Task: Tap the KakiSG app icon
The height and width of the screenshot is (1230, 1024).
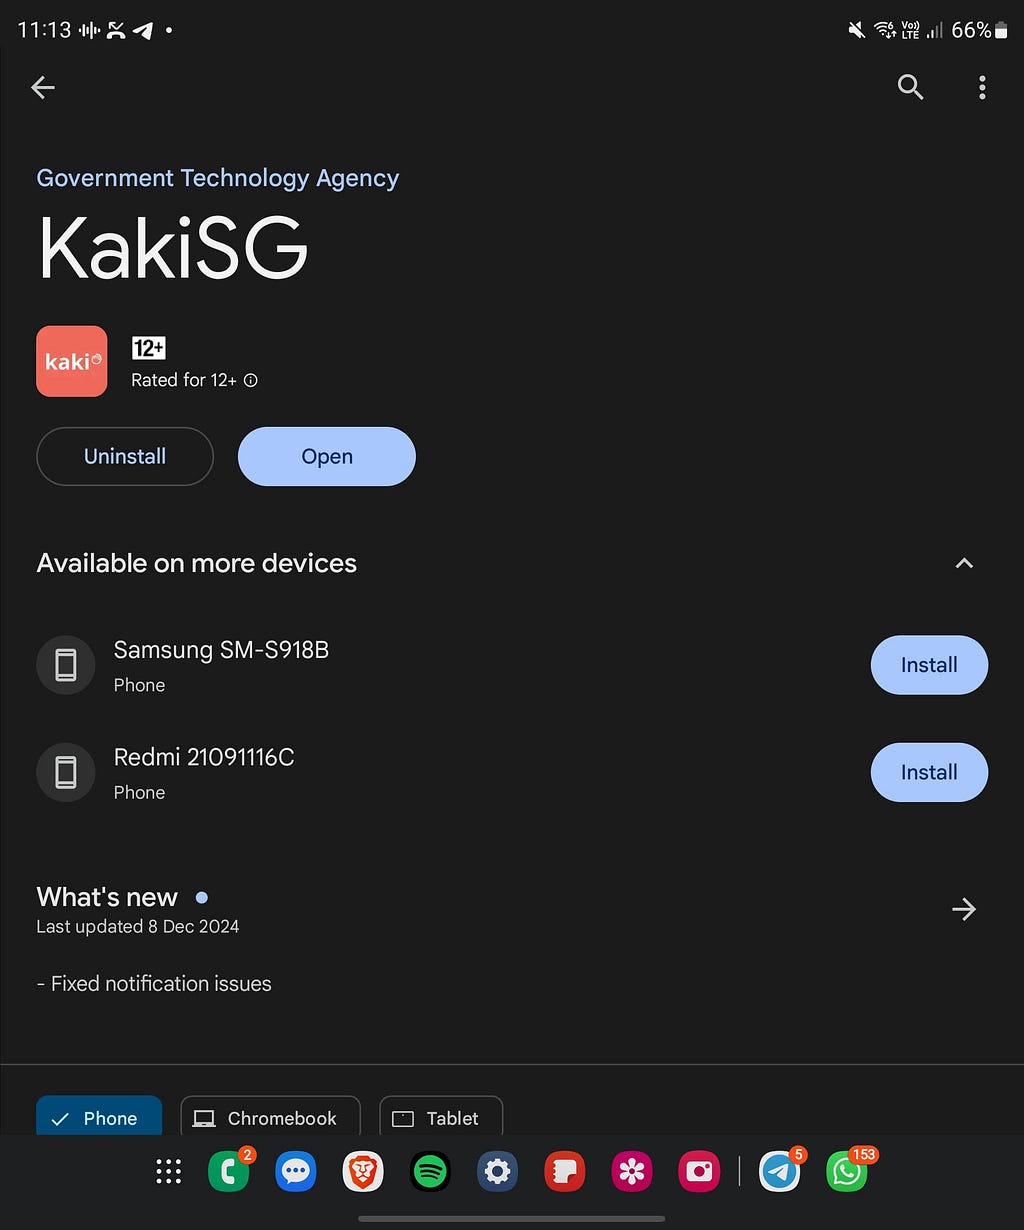Action: click(x=72, y=361)
